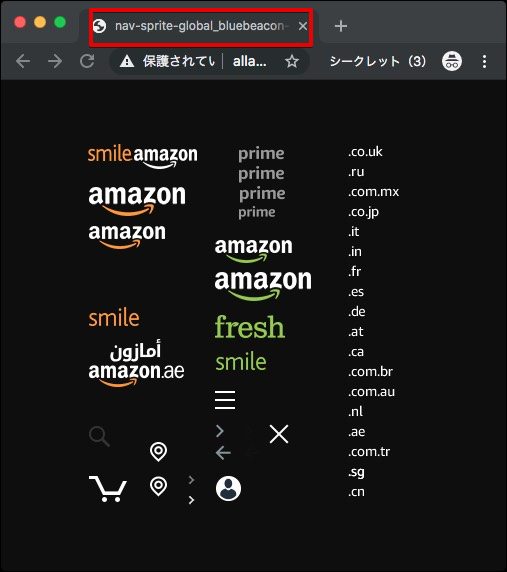Open a new tab with plus button
Screen dimensions: 507x572
341,26
